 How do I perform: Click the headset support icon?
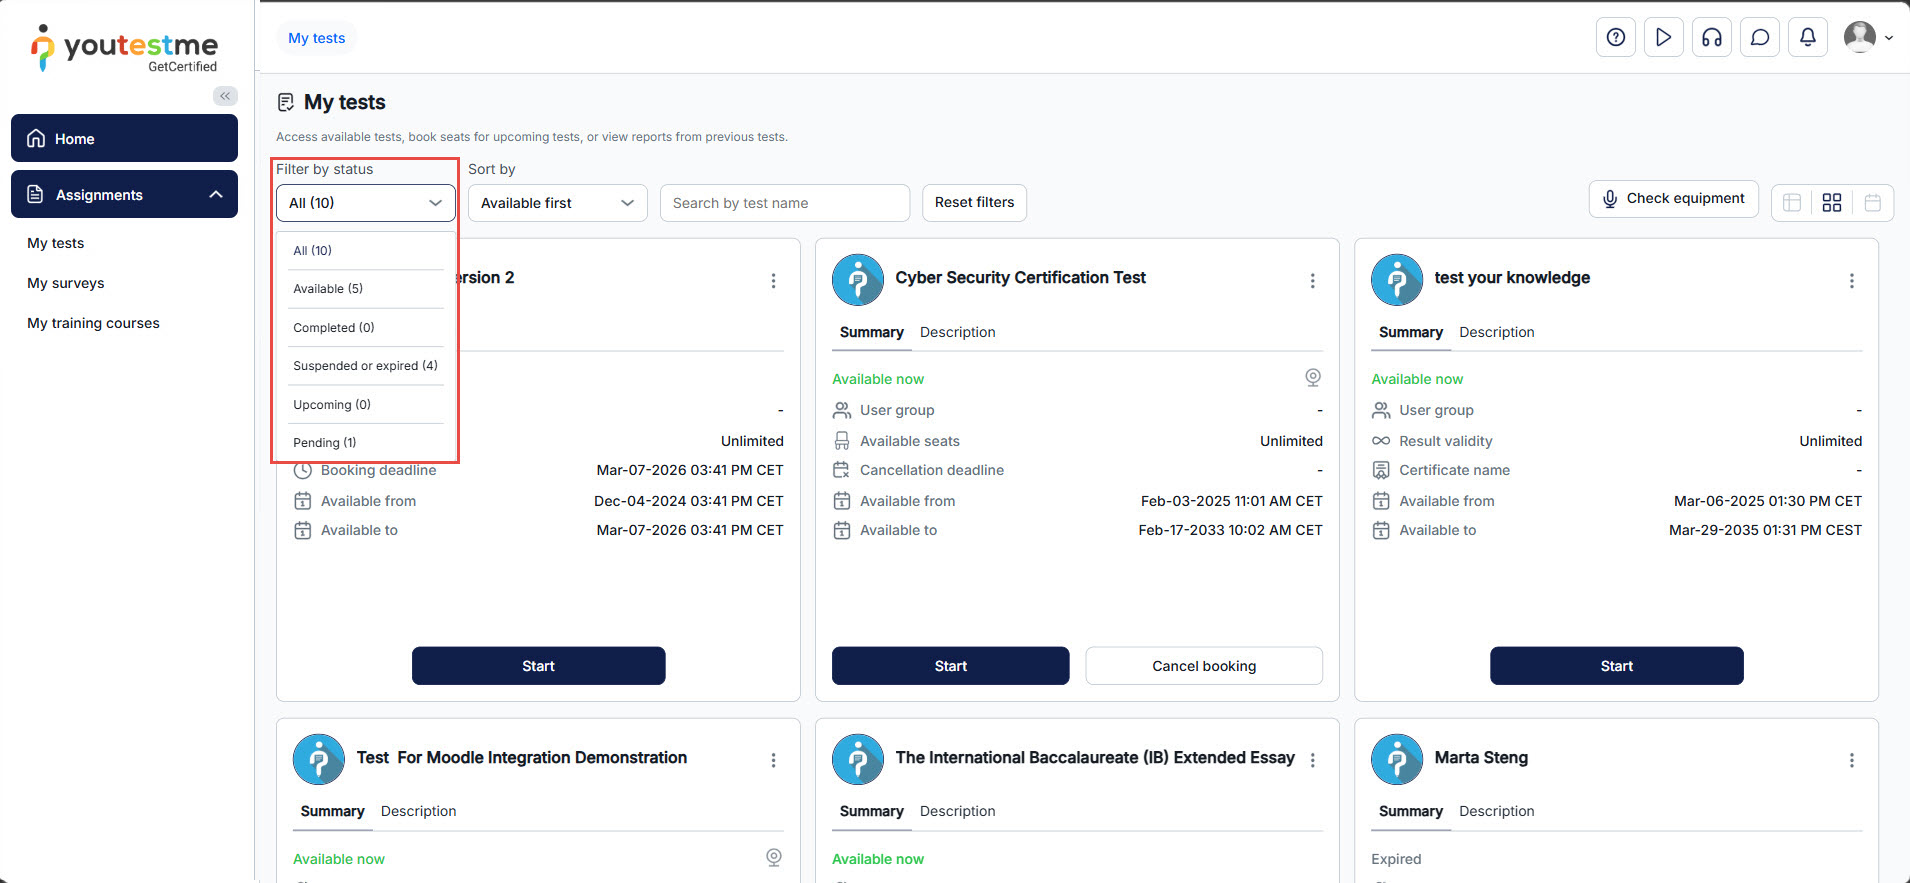tap(1711, 38)
